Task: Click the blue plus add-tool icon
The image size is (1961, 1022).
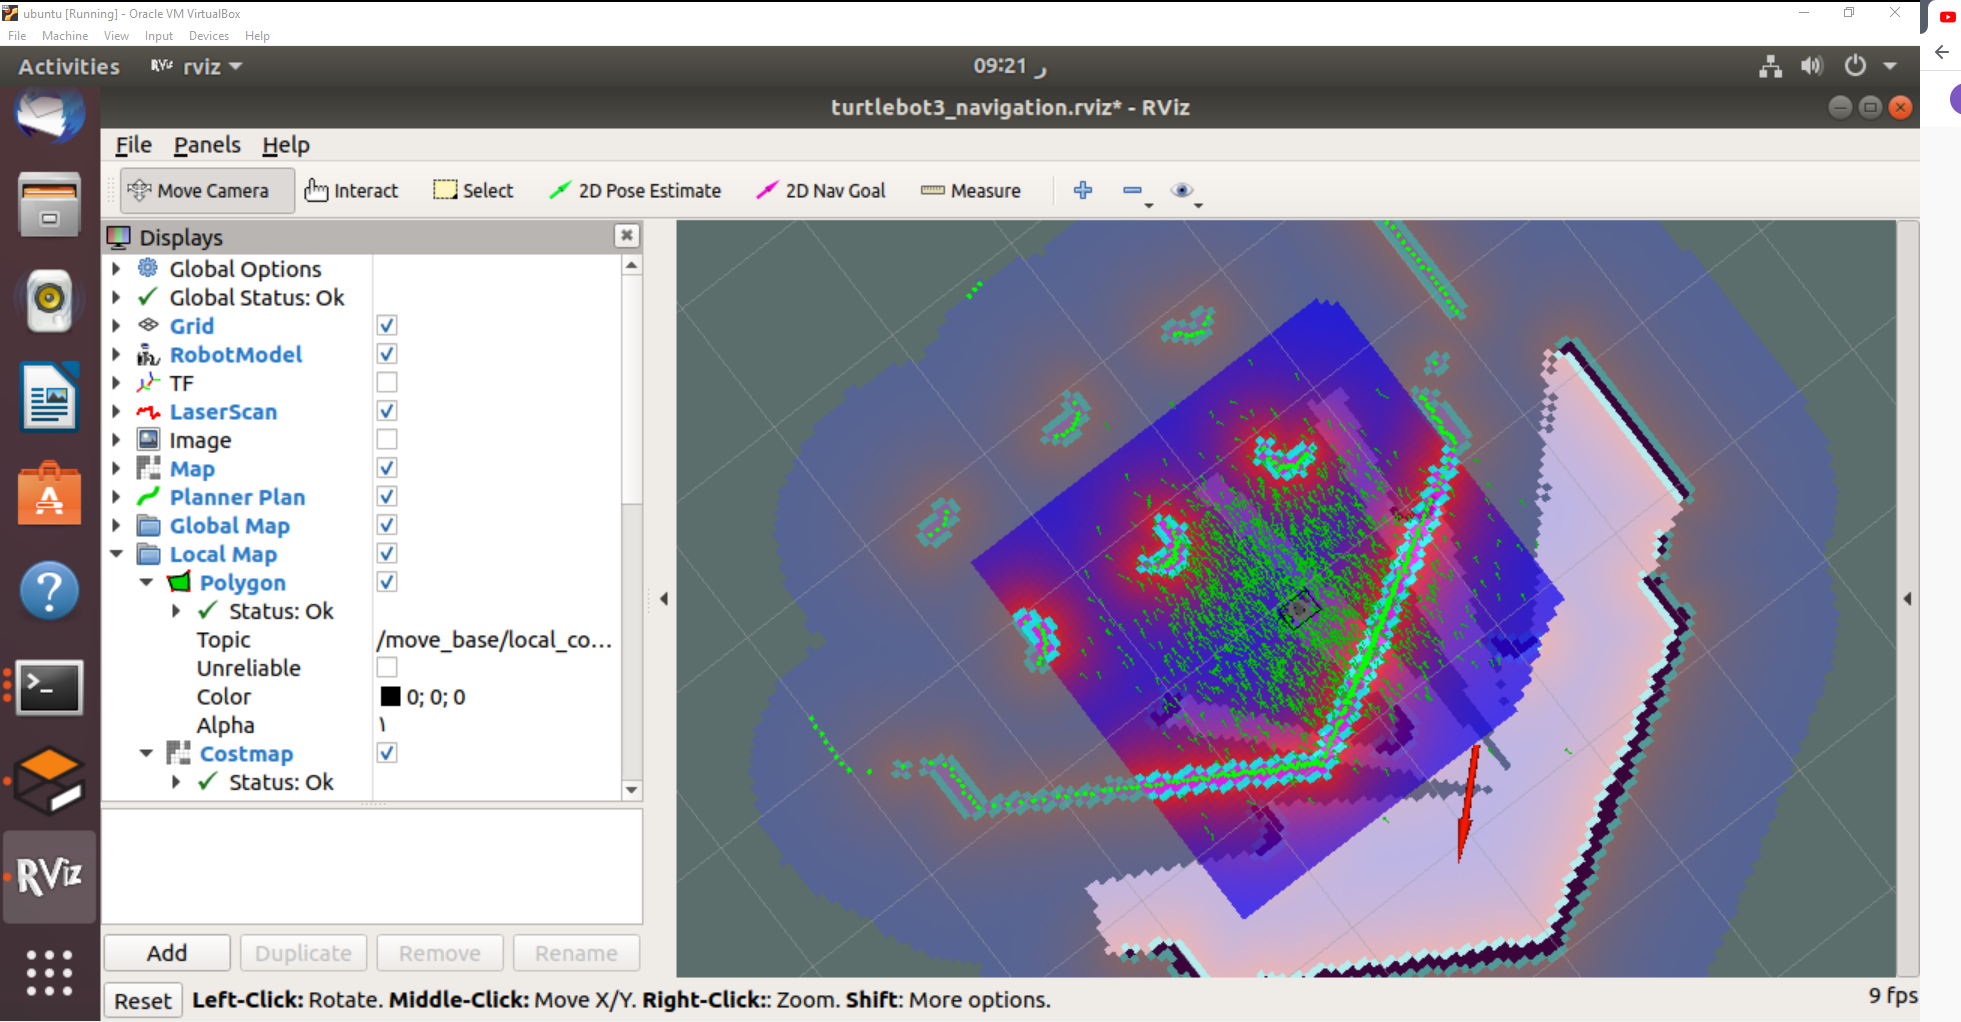Action: (x=1082, y=190)
